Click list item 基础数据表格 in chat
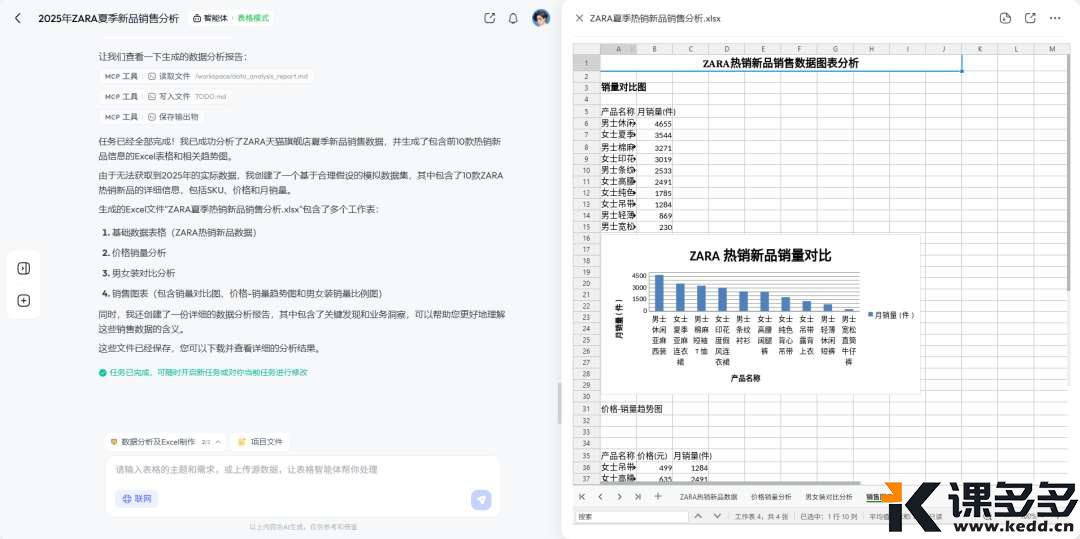 point(184,233)
